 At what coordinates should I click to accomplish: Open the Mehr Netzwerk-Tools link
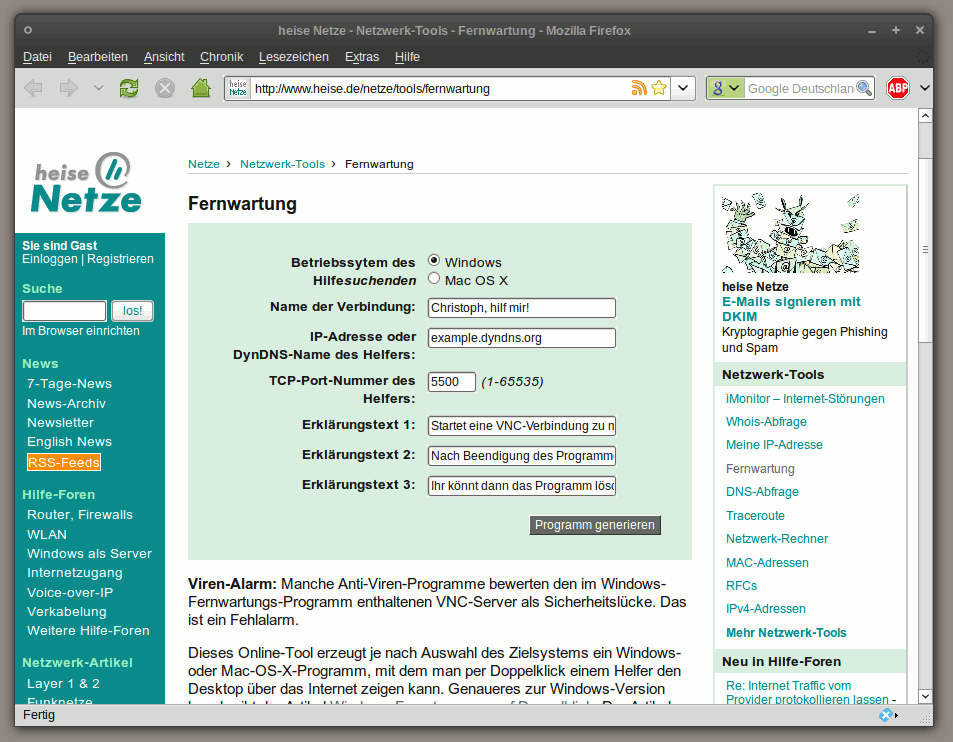786,633
